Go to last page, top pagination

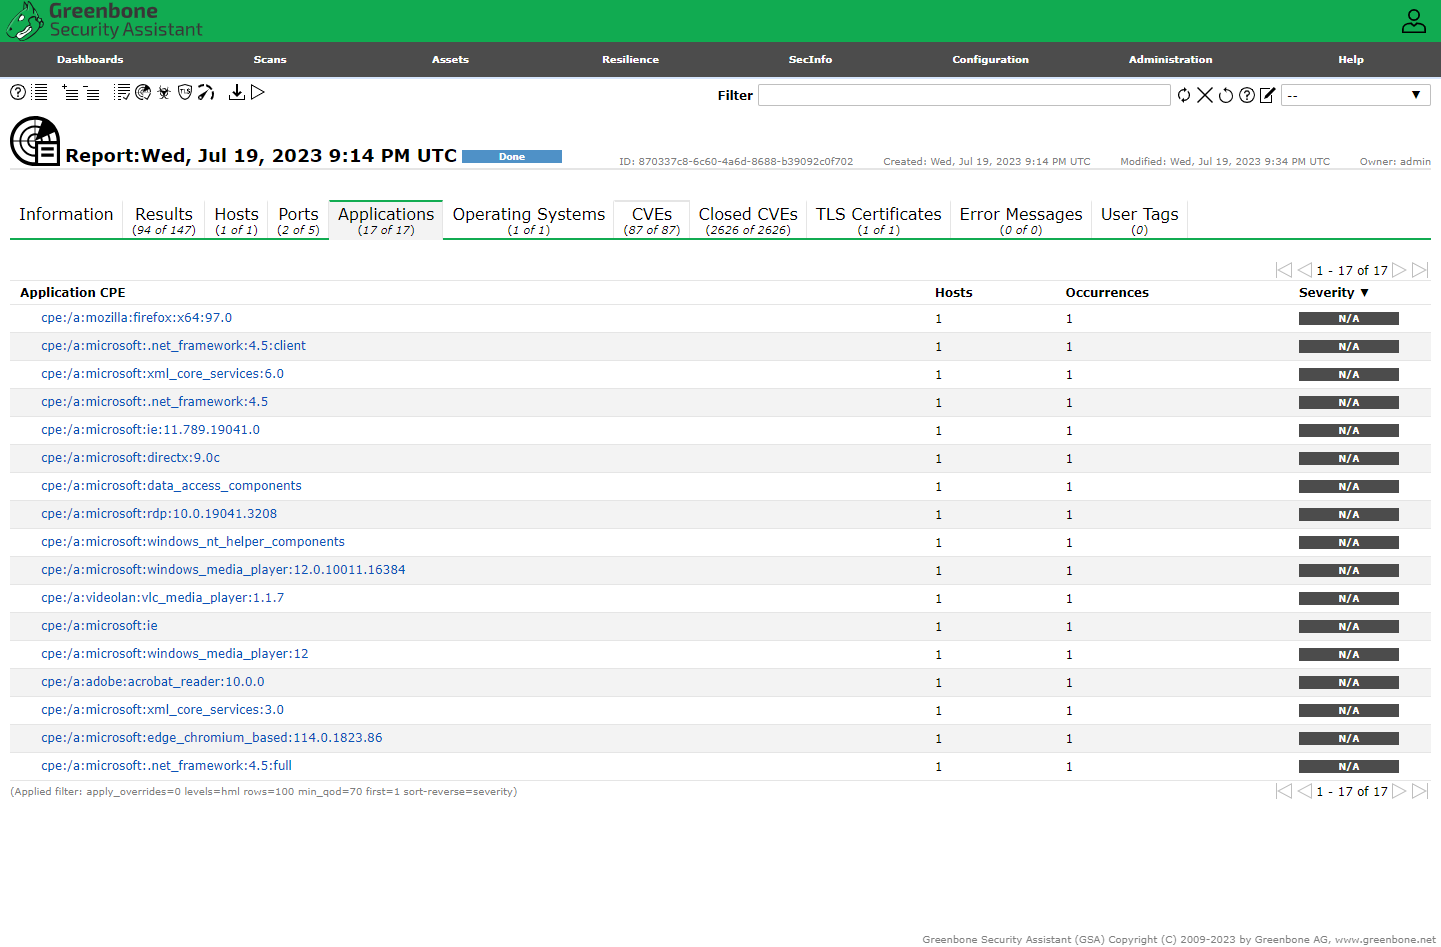(1420, 270)
